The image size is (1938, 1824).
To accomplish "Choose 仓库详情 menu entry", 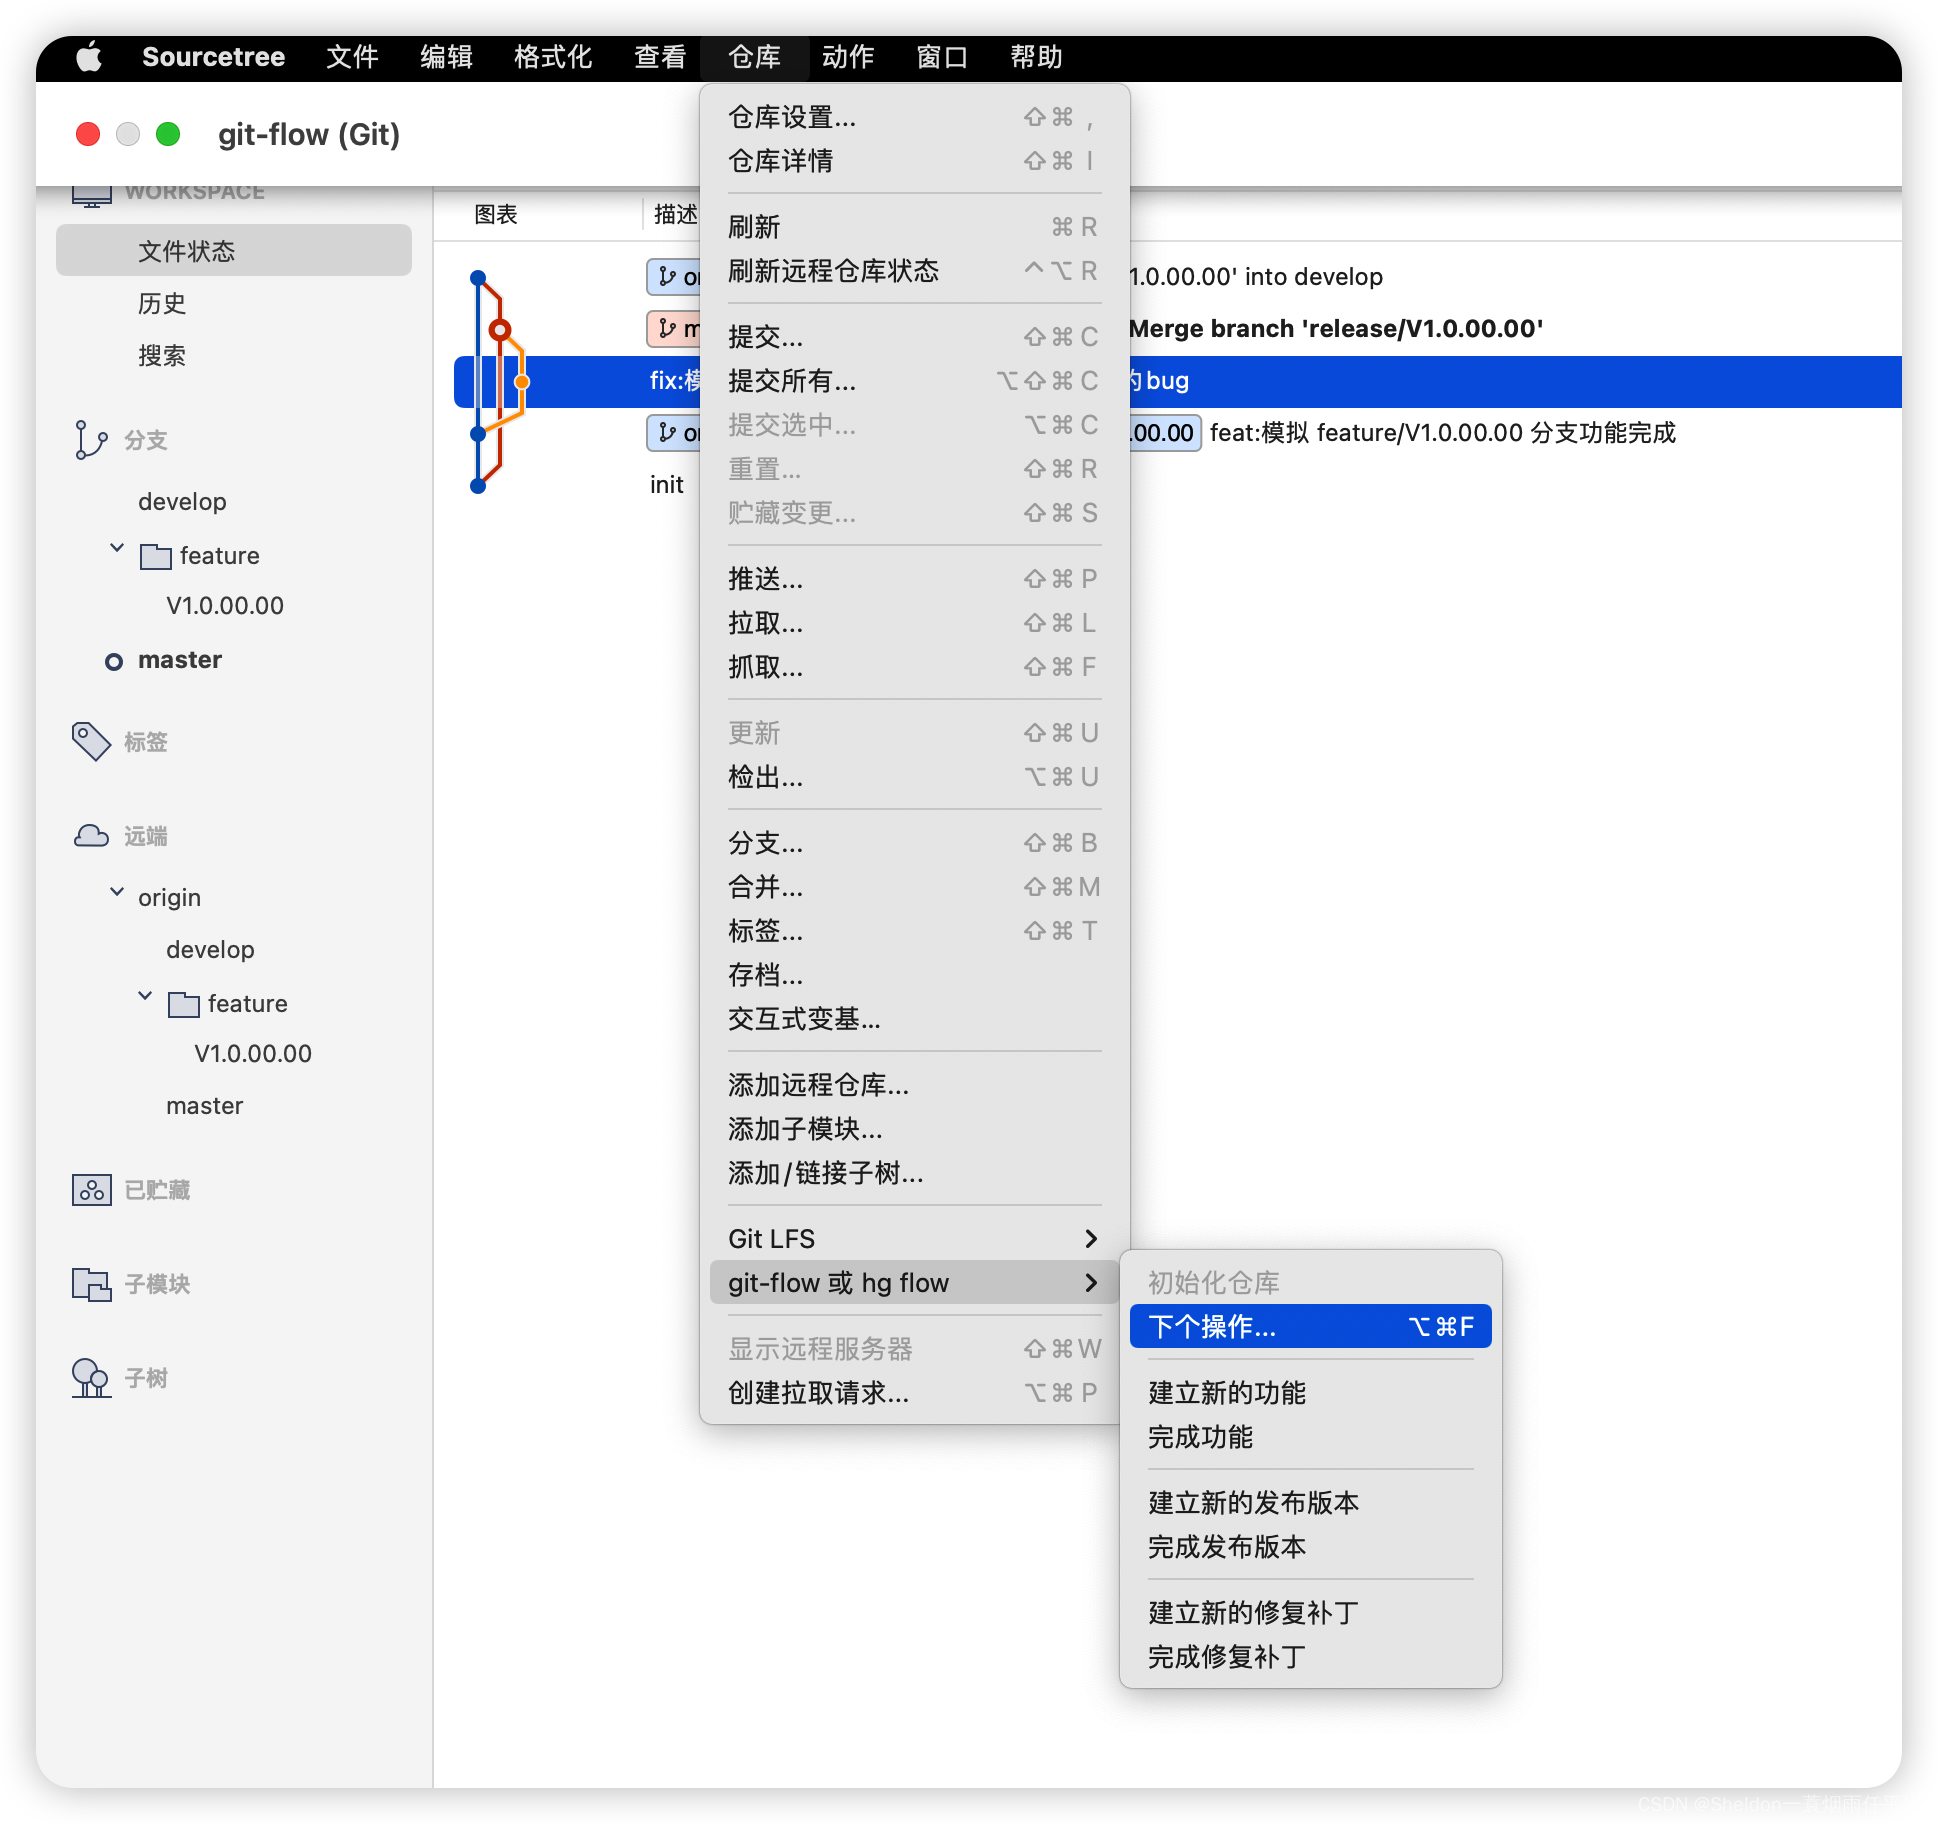I will coord(914,161).
